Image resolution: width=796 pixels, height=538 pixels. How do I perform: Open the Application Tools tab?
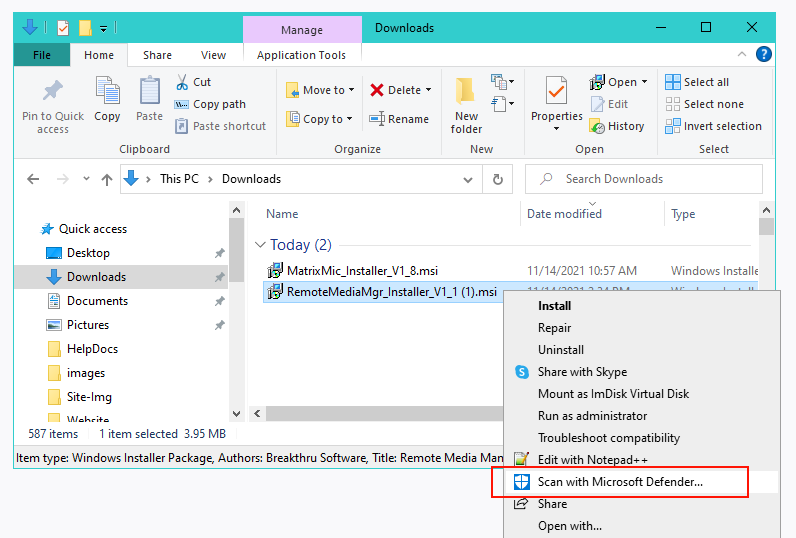[302, 55]
